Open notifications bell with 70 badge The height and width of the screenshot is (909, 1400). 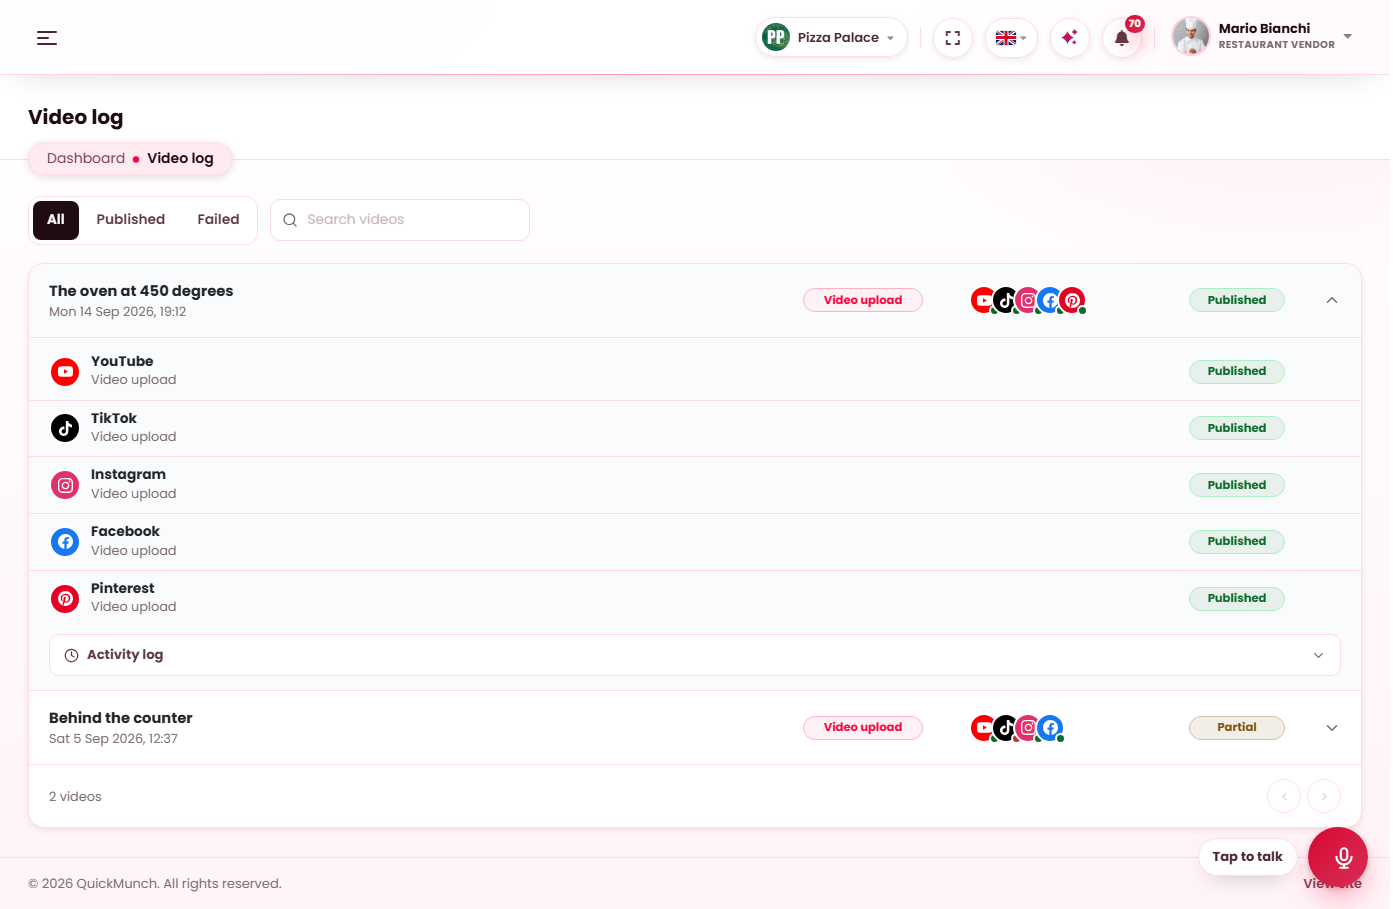pos(1122,38)
